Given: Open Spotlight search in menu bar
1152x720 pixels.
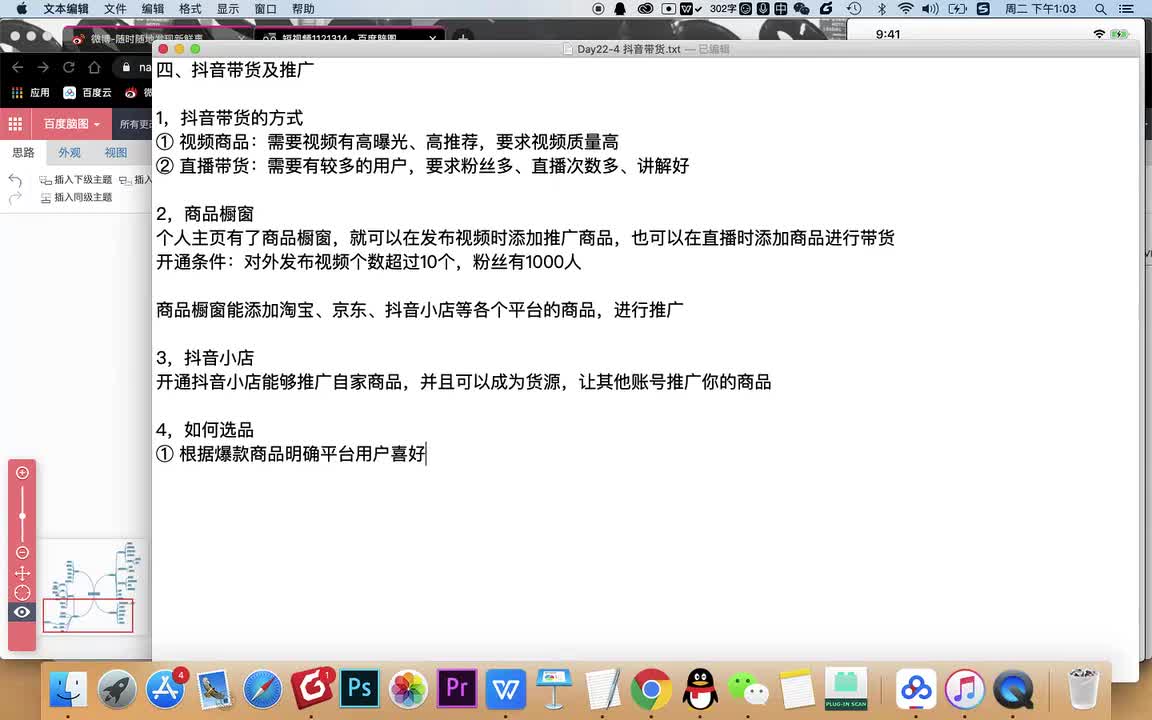Looking at the screenshot, I should pyautogui.click(x=1100, y=9).
